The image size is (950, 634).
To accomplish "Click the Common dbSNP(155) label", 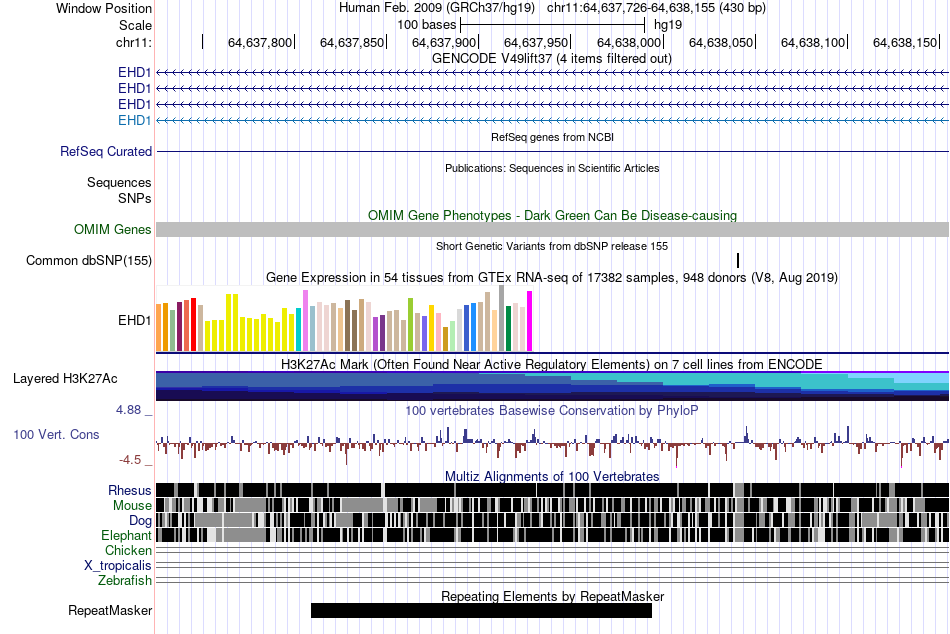I will click(x=89, y=261).
